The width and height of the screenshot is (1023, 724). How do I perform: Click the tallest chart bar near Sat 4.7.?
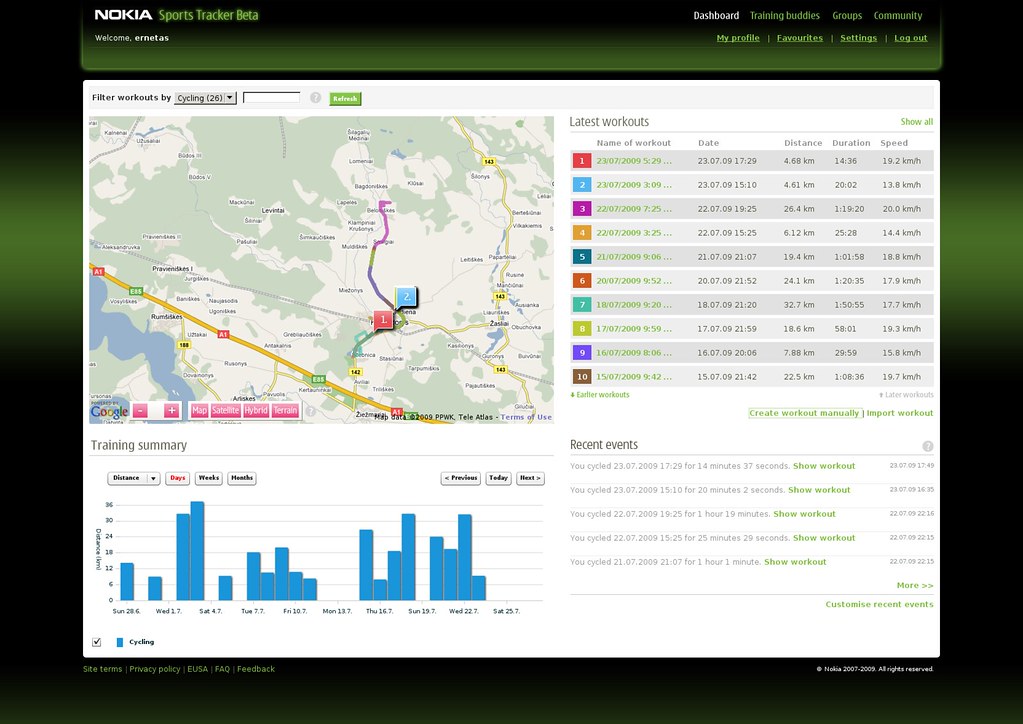tap(197, 551)
